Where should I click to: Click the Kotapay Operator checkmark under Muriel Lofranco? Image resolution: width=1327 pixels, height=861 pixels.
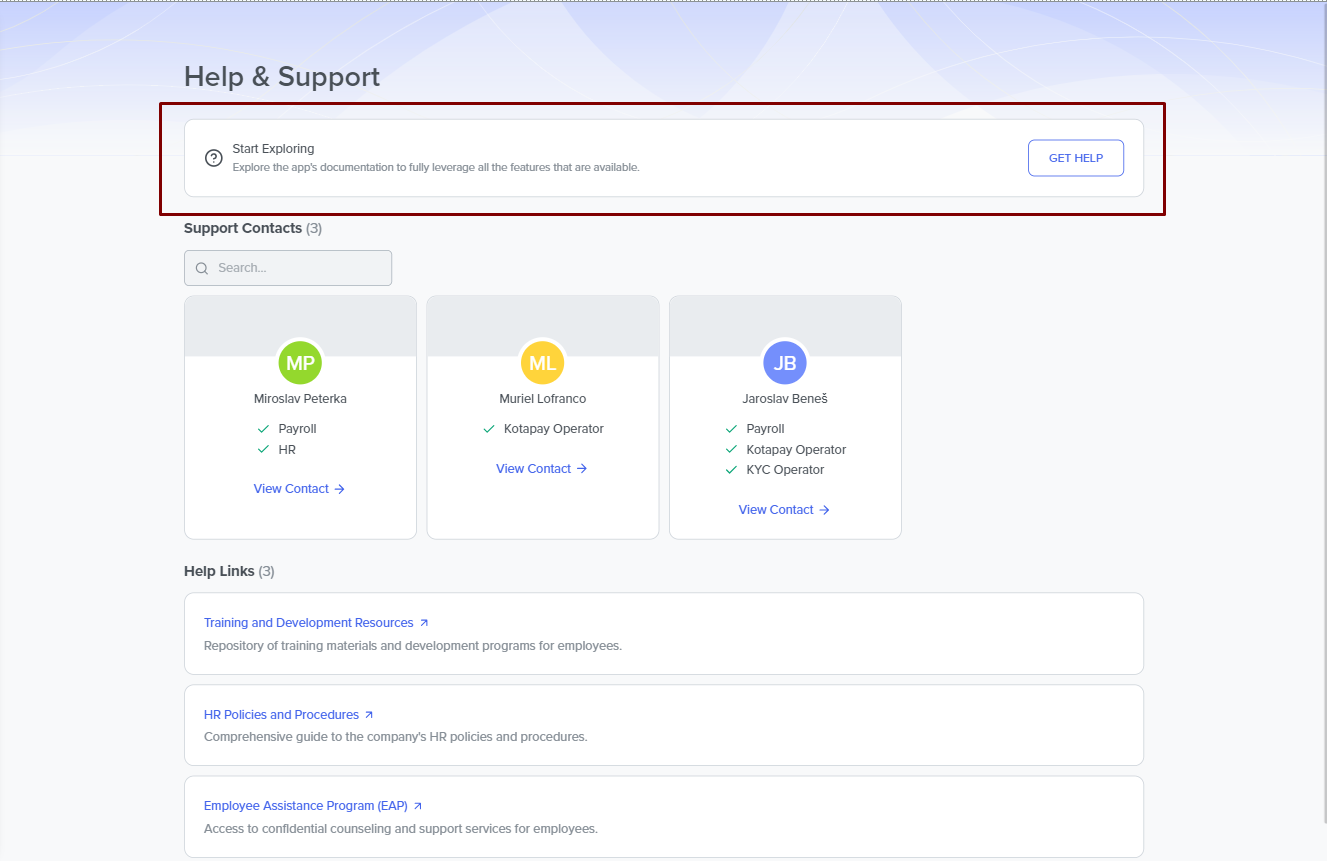coord(489,429)
